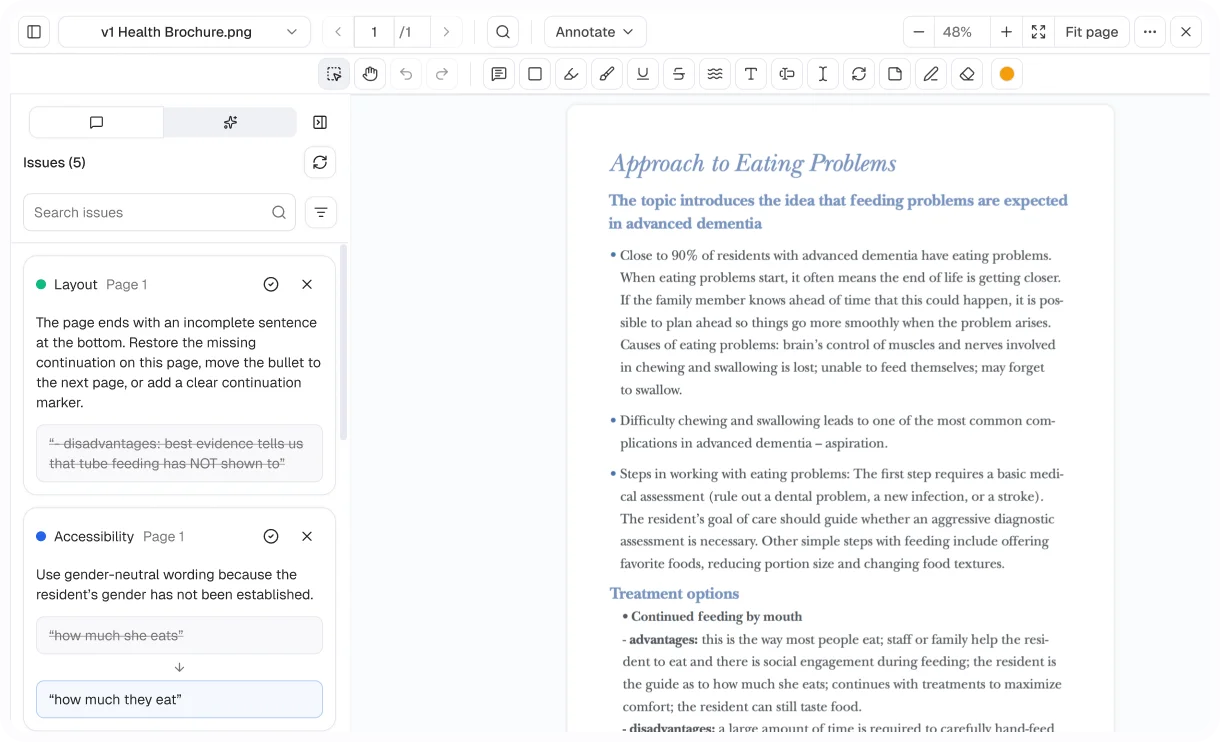Open the issues filter options

[321, 212]
